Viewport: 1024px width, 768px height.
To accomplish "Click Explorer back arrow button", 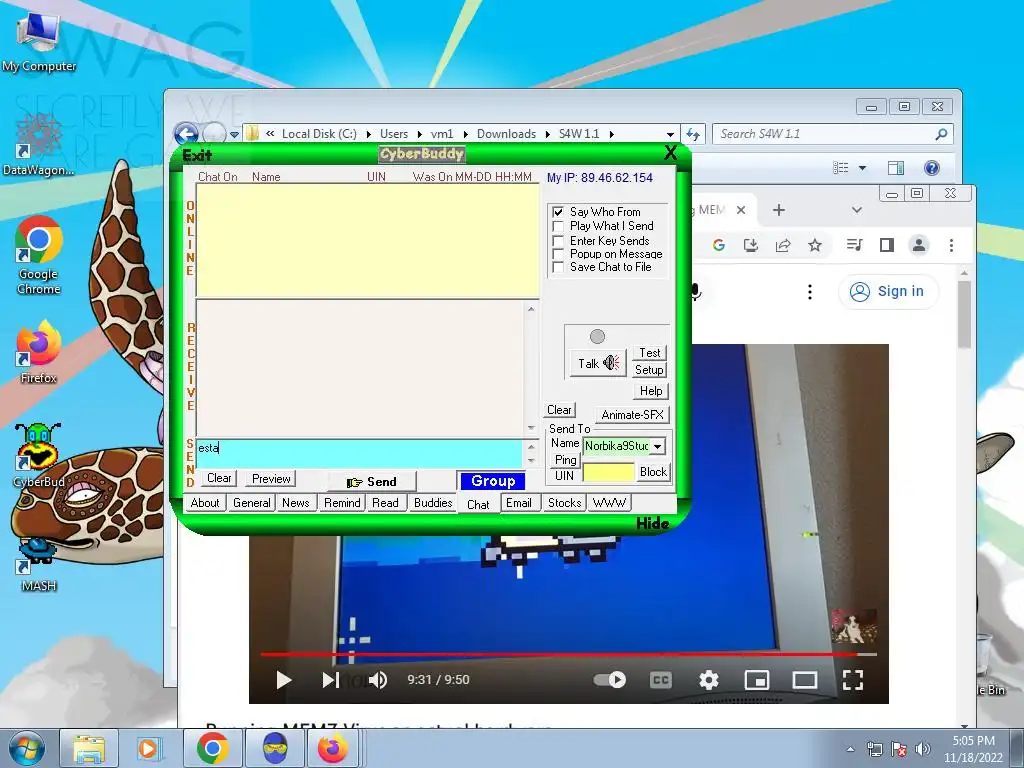I will pyautogui.click(x=186, y=135).
